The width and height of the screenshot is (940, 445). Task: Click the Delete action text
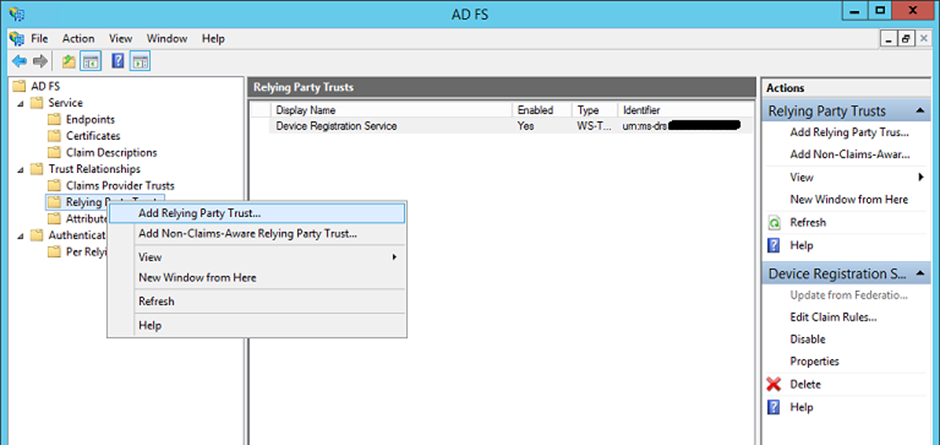(x=805, y=384)
